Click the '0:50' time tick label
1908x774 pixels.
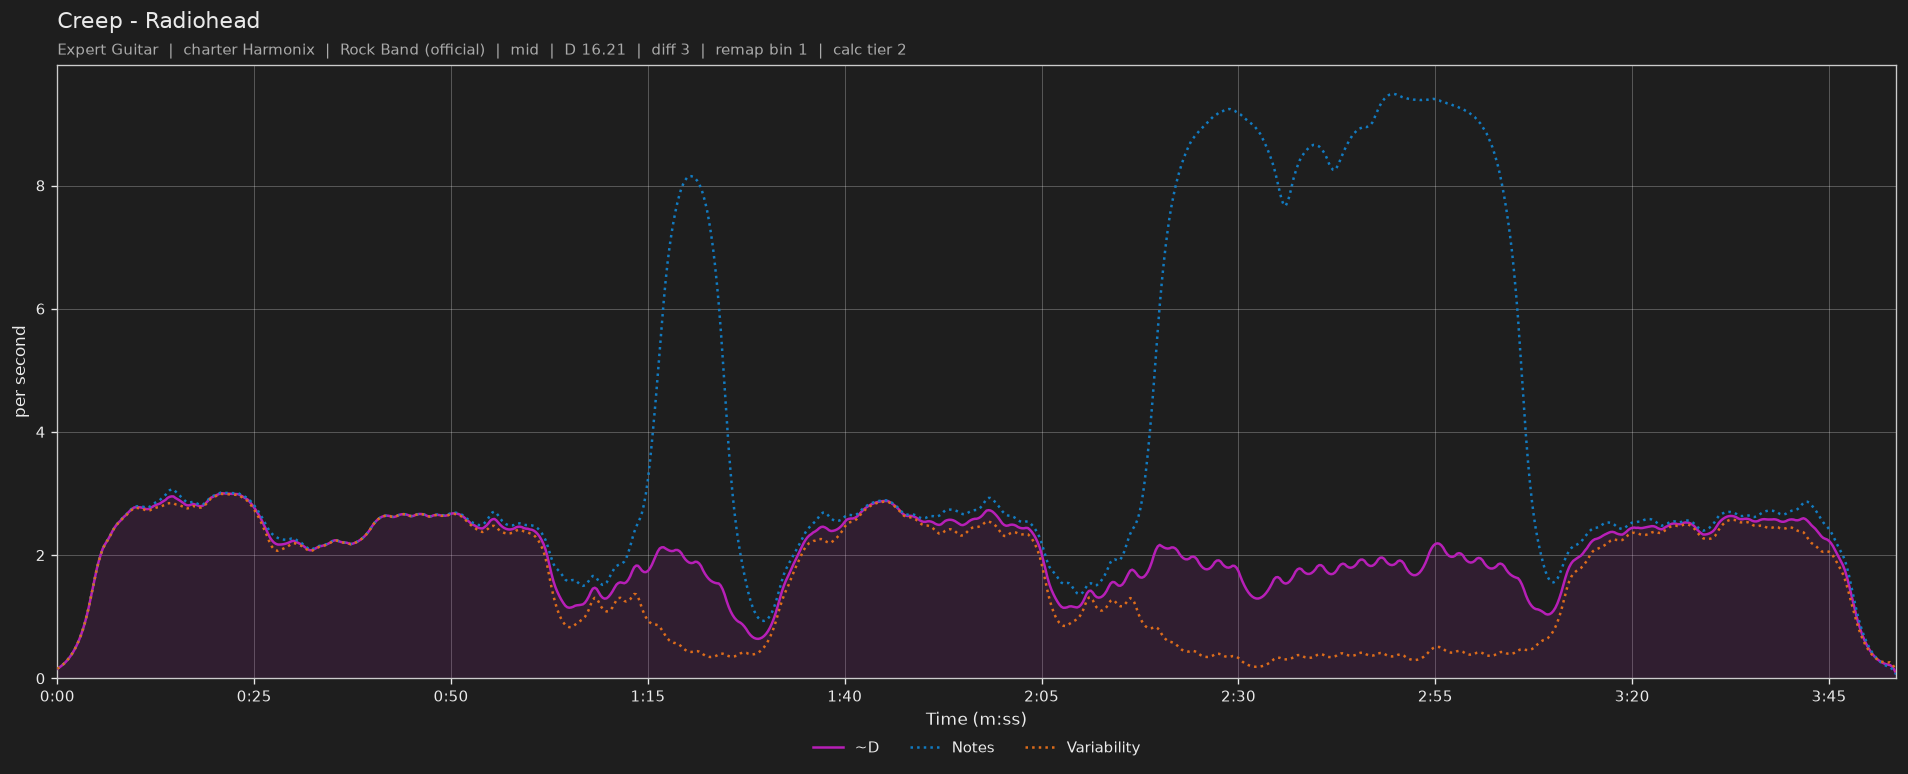coord(451,696)
